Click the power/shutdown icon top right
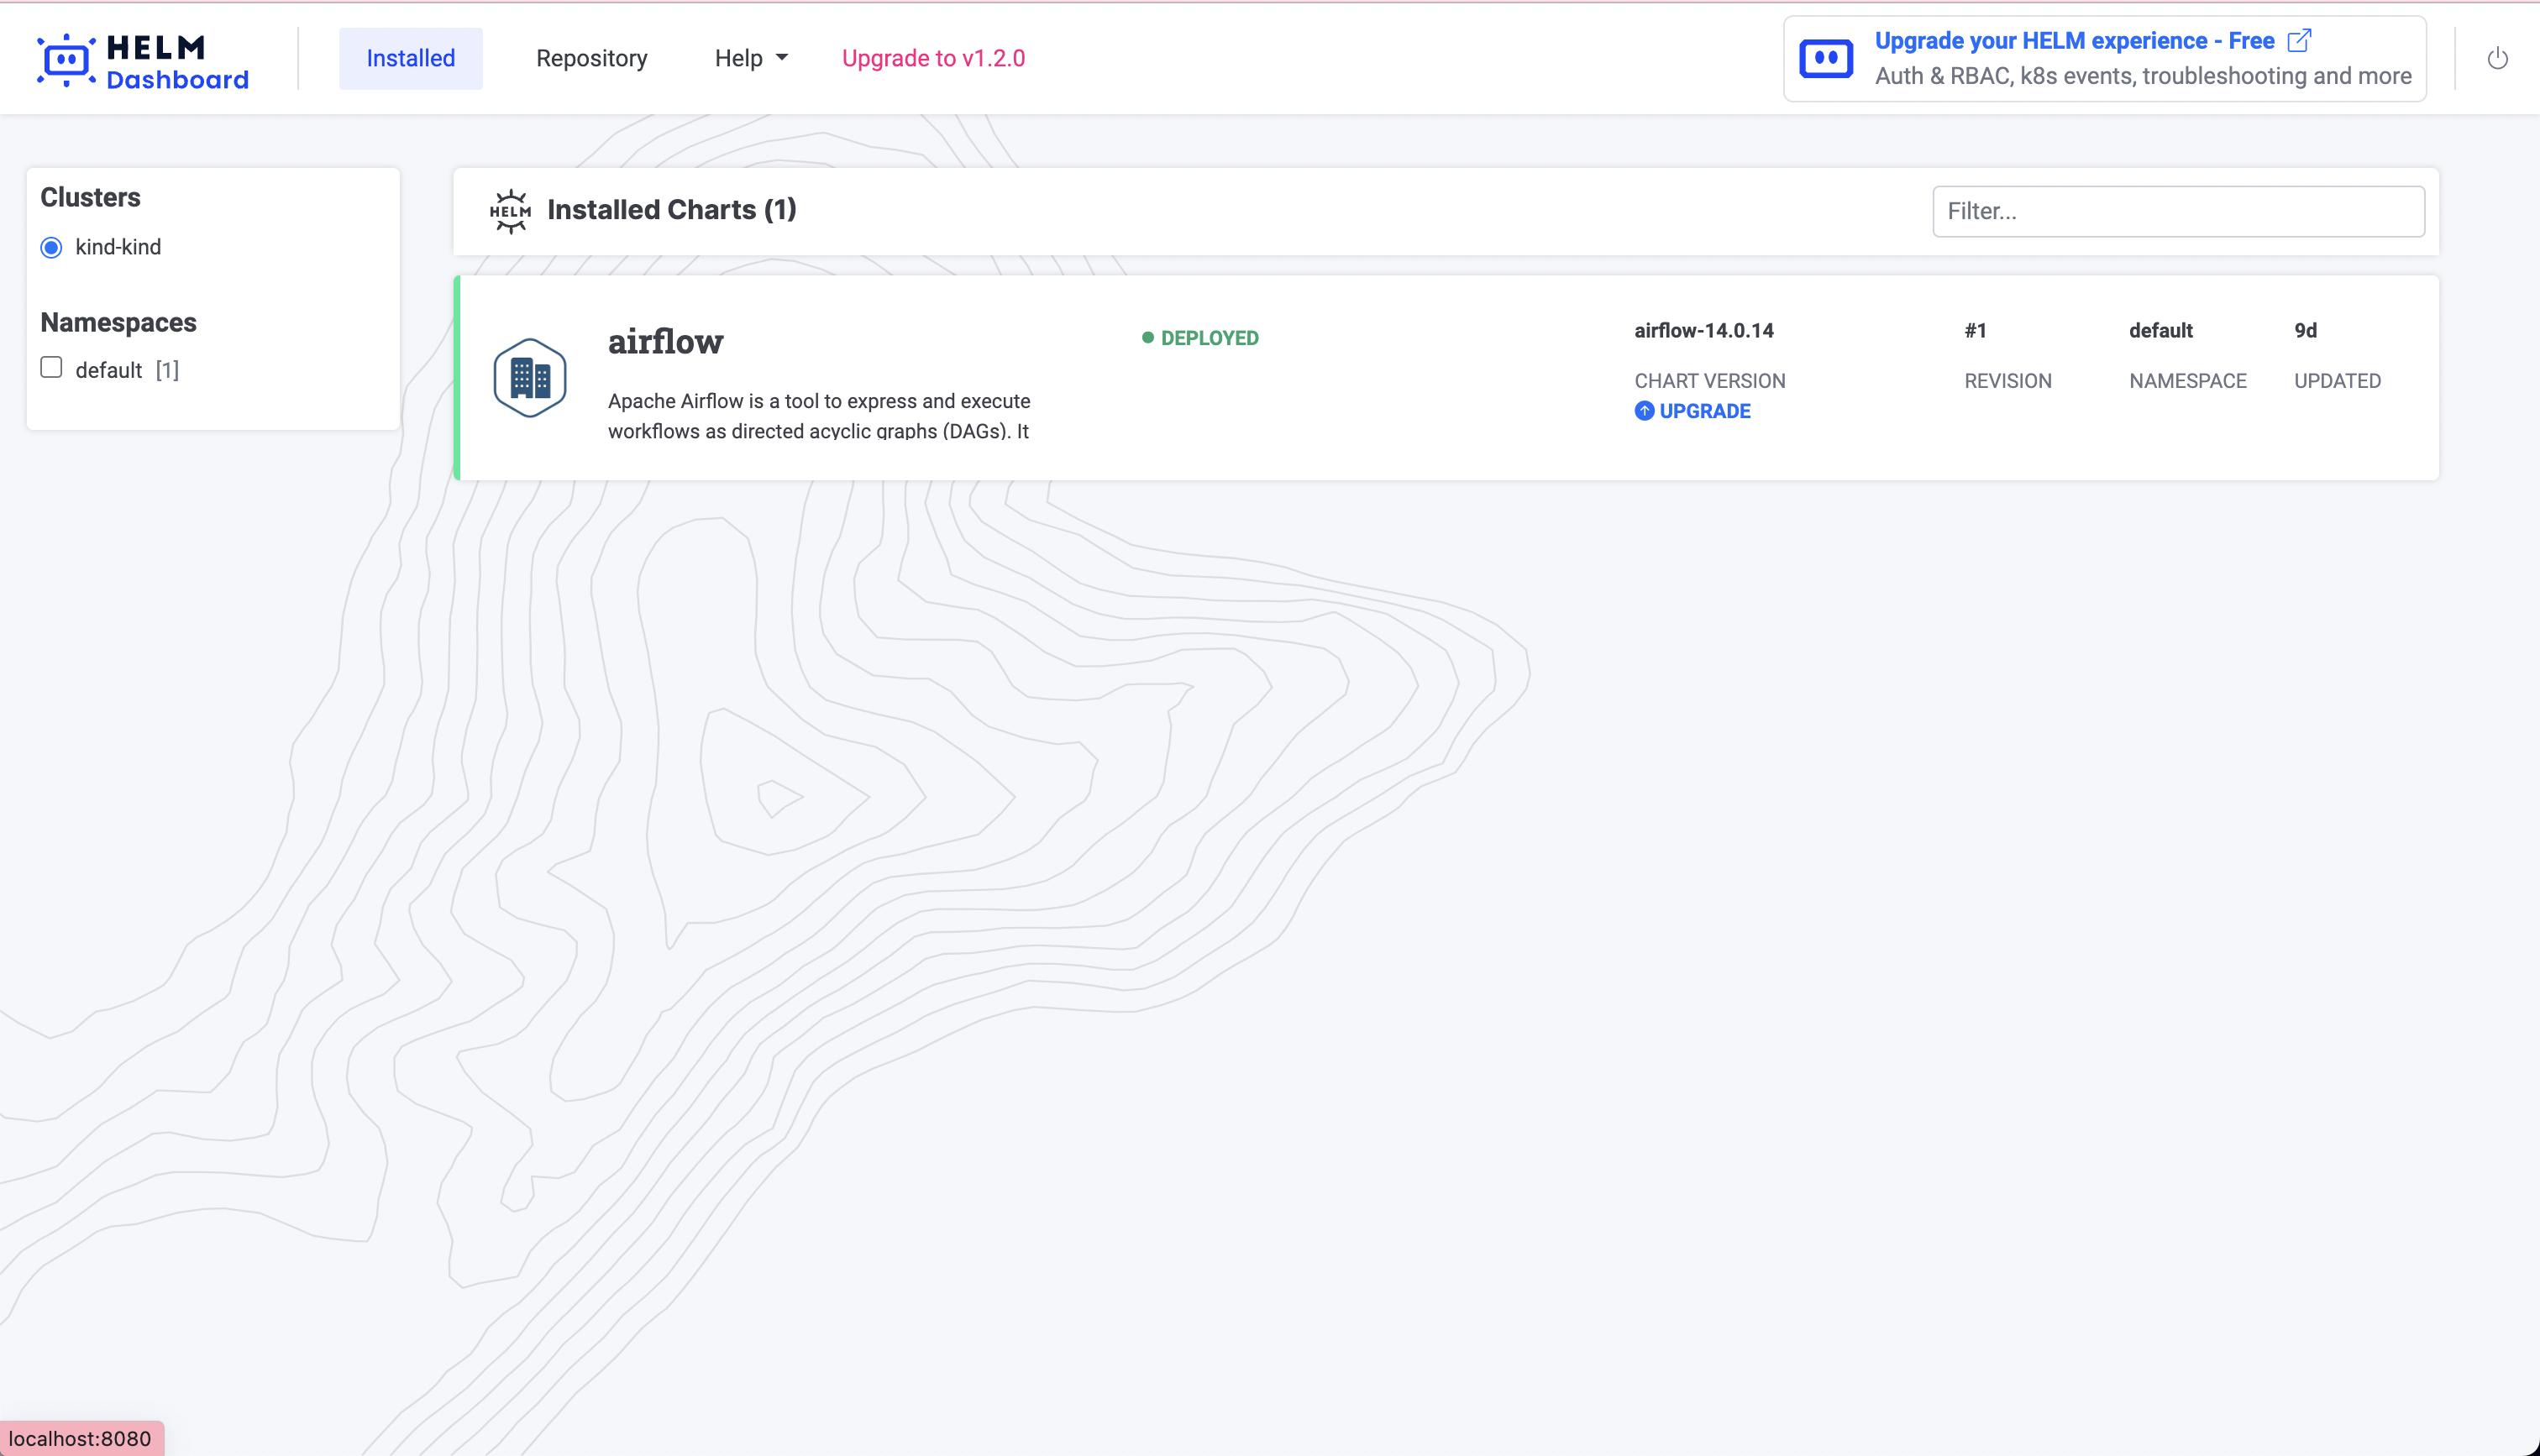Screen dimensions: 2540x1456 (x=2498, y=58)
